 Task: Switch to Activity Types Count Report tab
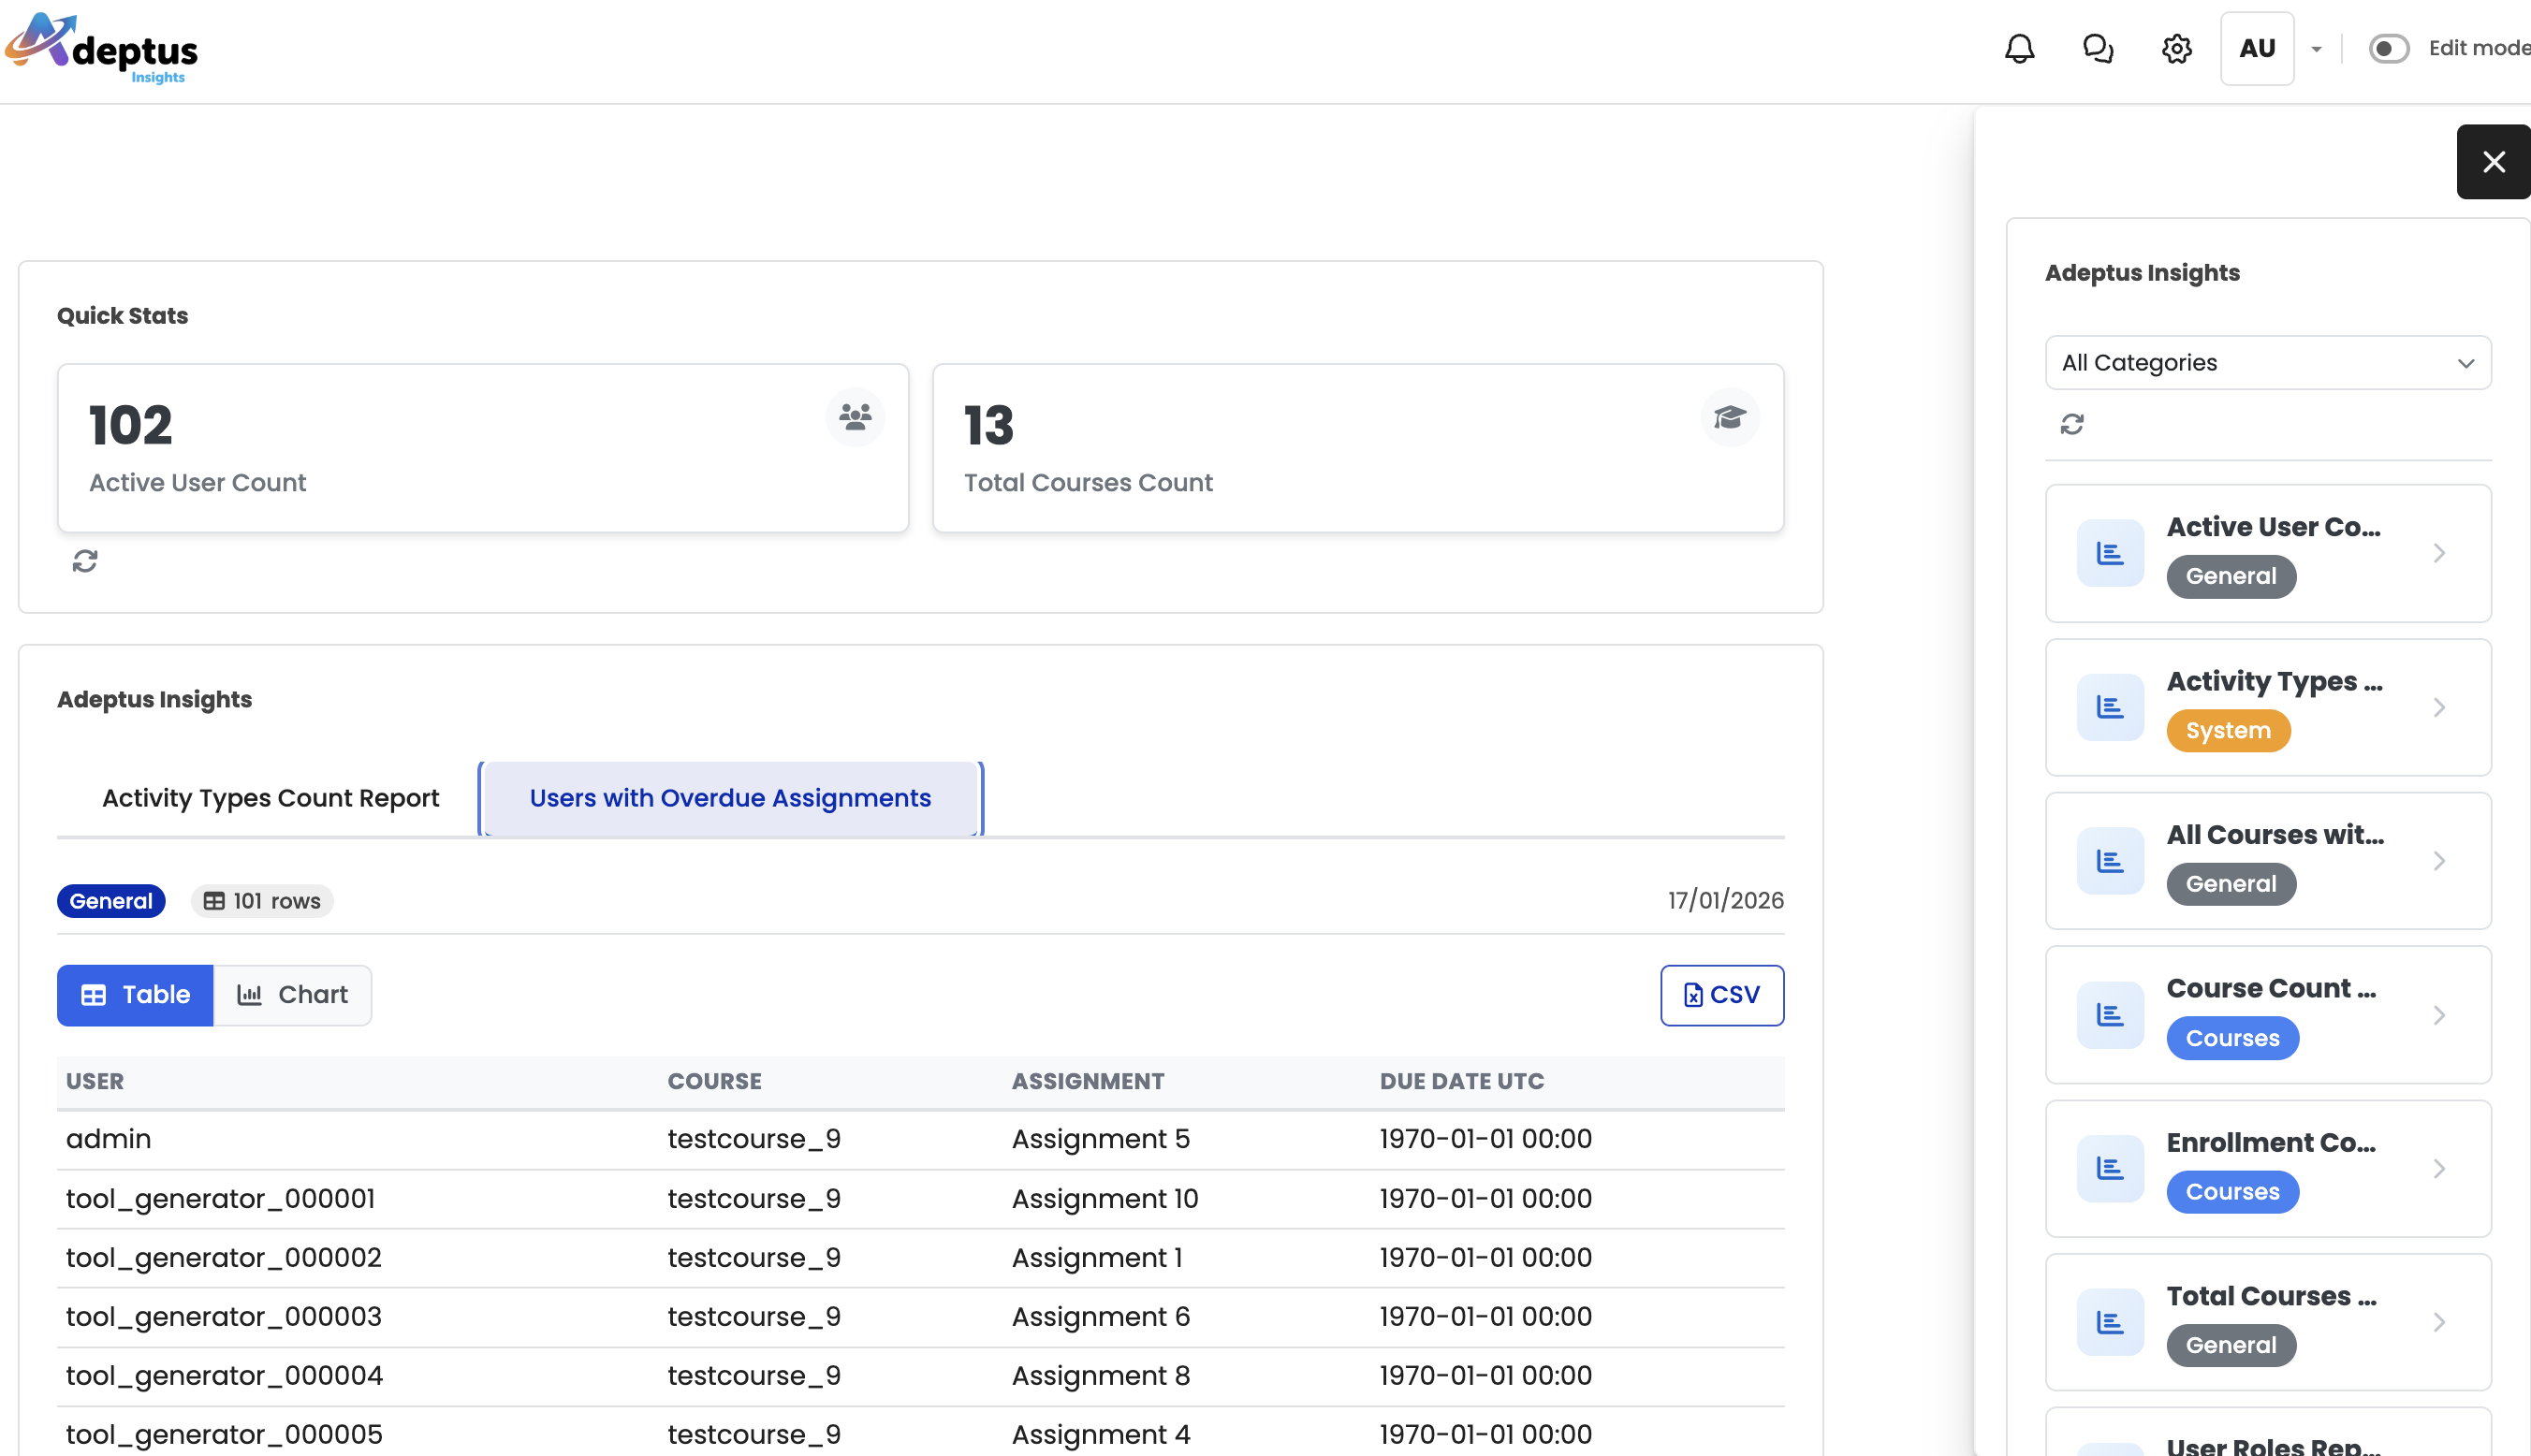[x=270, y=798]
